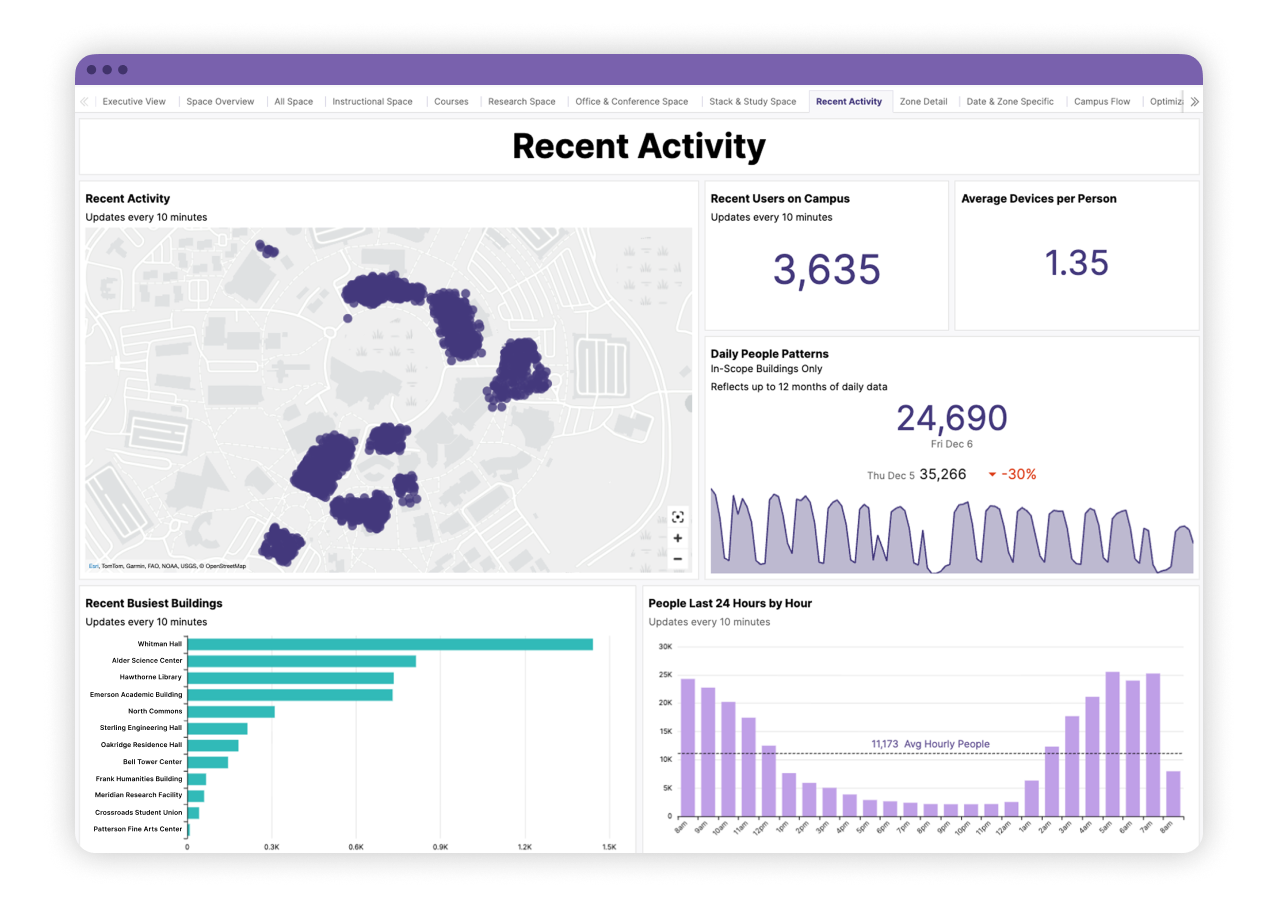
Task: Open the Campus Flow tab
Action: [x=1101, y=101]
